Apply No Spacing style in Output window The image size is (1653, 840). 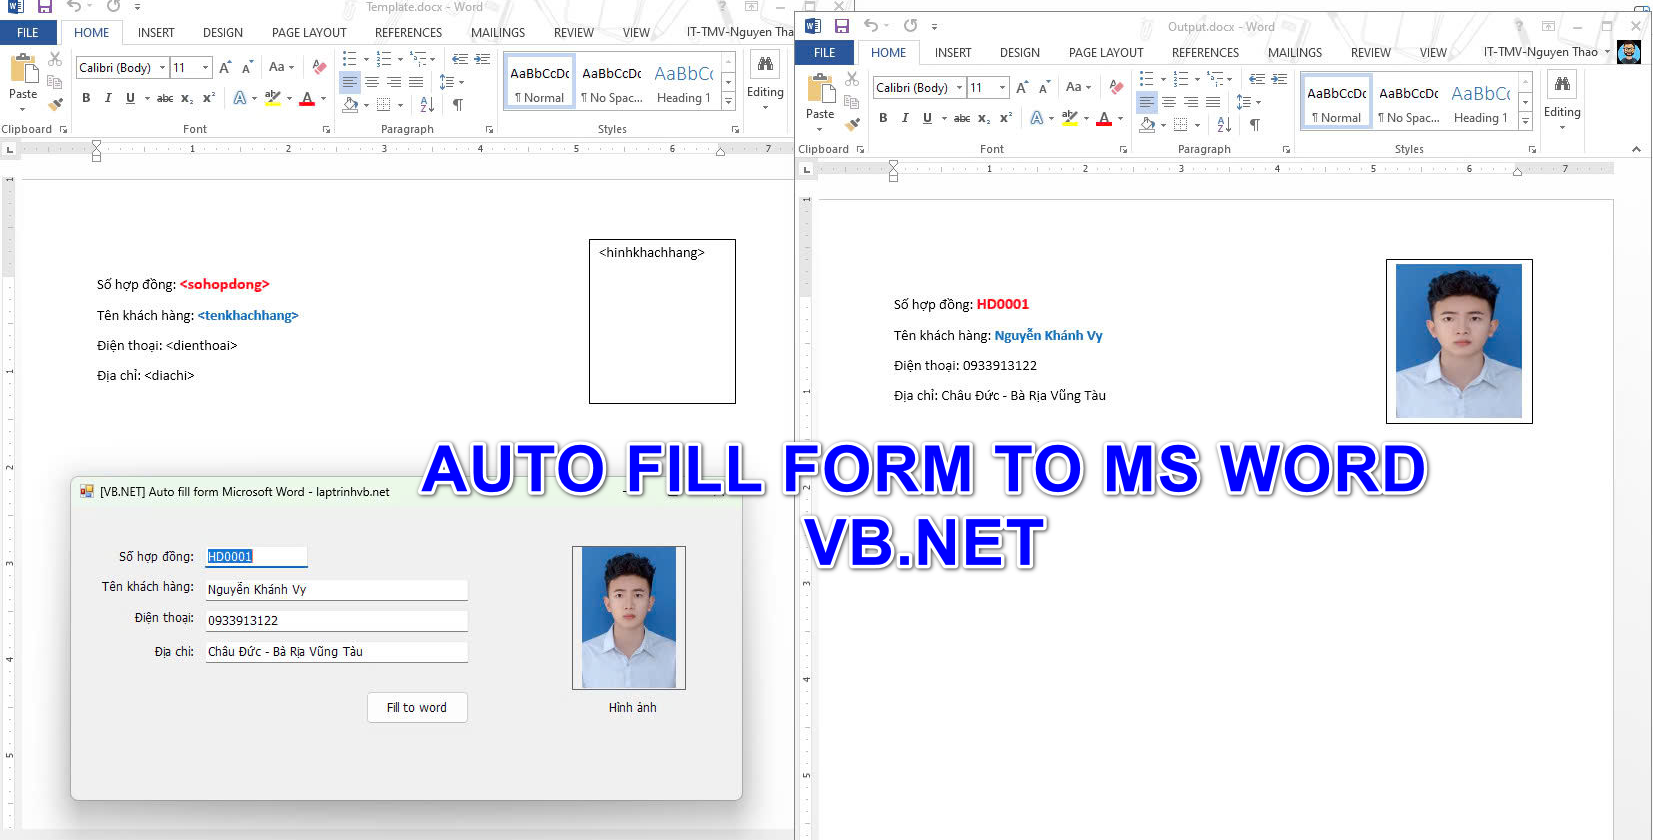pyautogui.click(x=1409, y=102)
